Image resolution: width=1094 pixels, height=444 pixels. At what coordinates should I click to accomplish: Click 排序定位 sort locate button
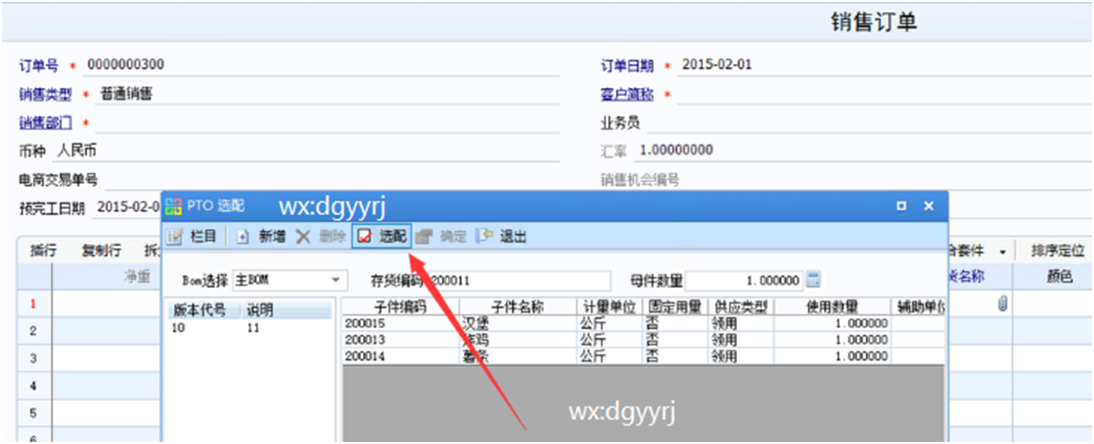pyautogui.click(x=1058, y=251)
